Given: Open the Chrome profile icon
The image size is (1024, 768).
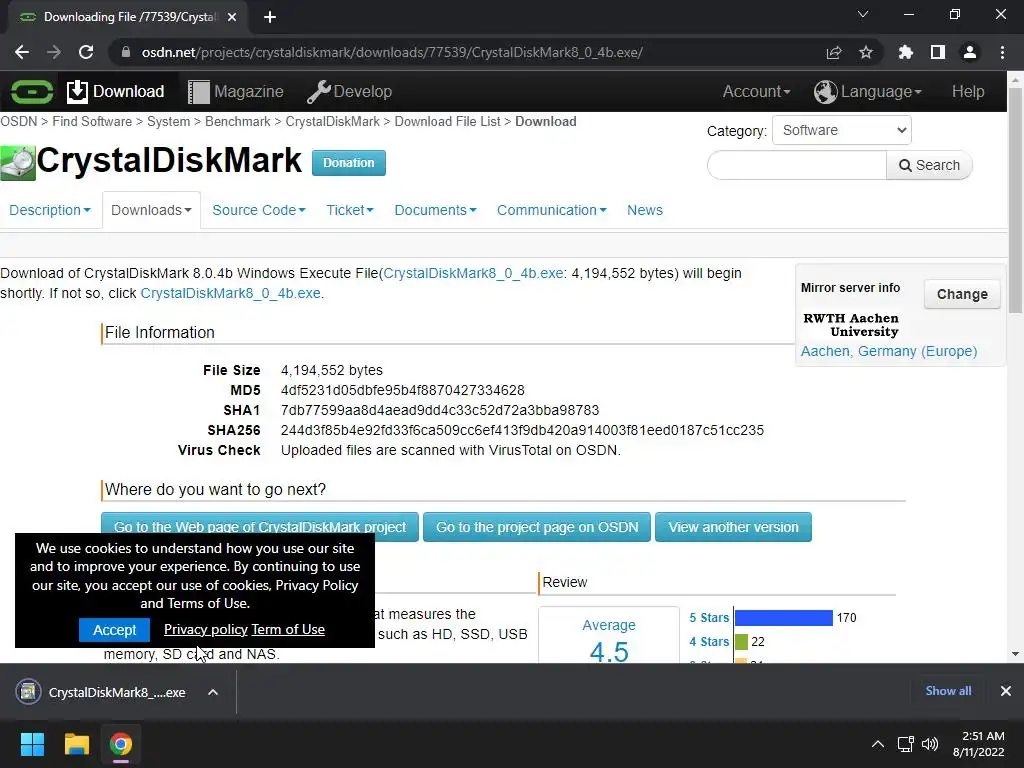Looking at the screenshot, I should click(x=970, y=52).
